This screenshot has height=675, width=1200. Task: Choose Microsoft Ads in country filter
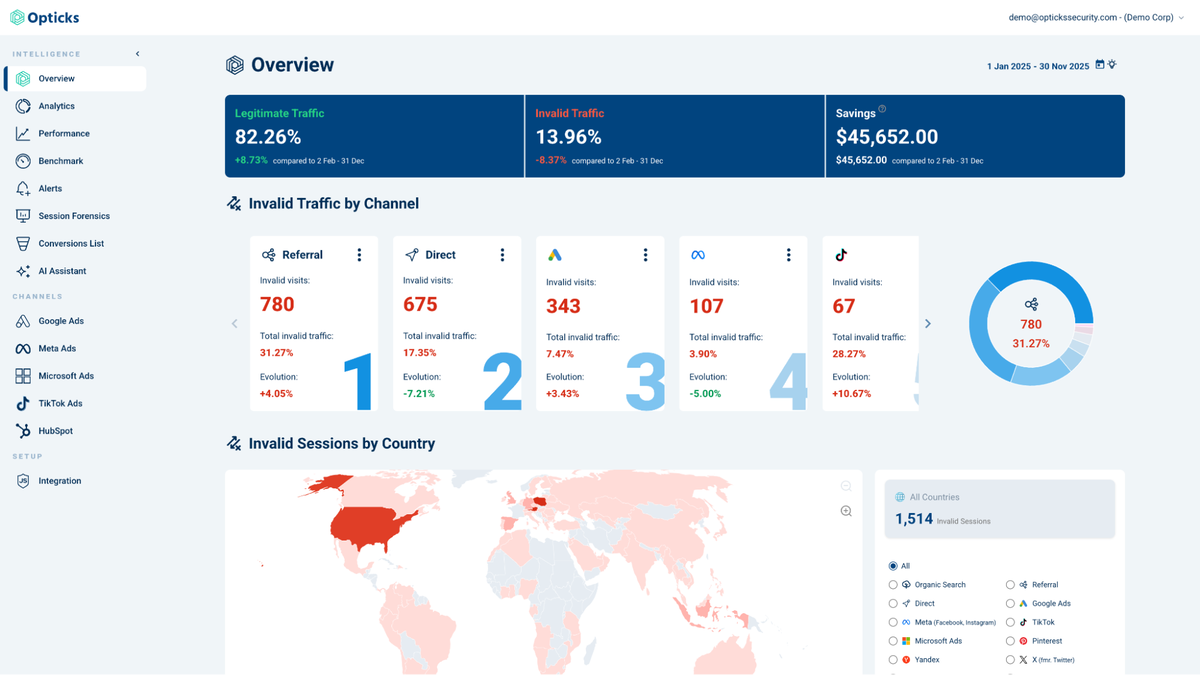tap(891, 640)
